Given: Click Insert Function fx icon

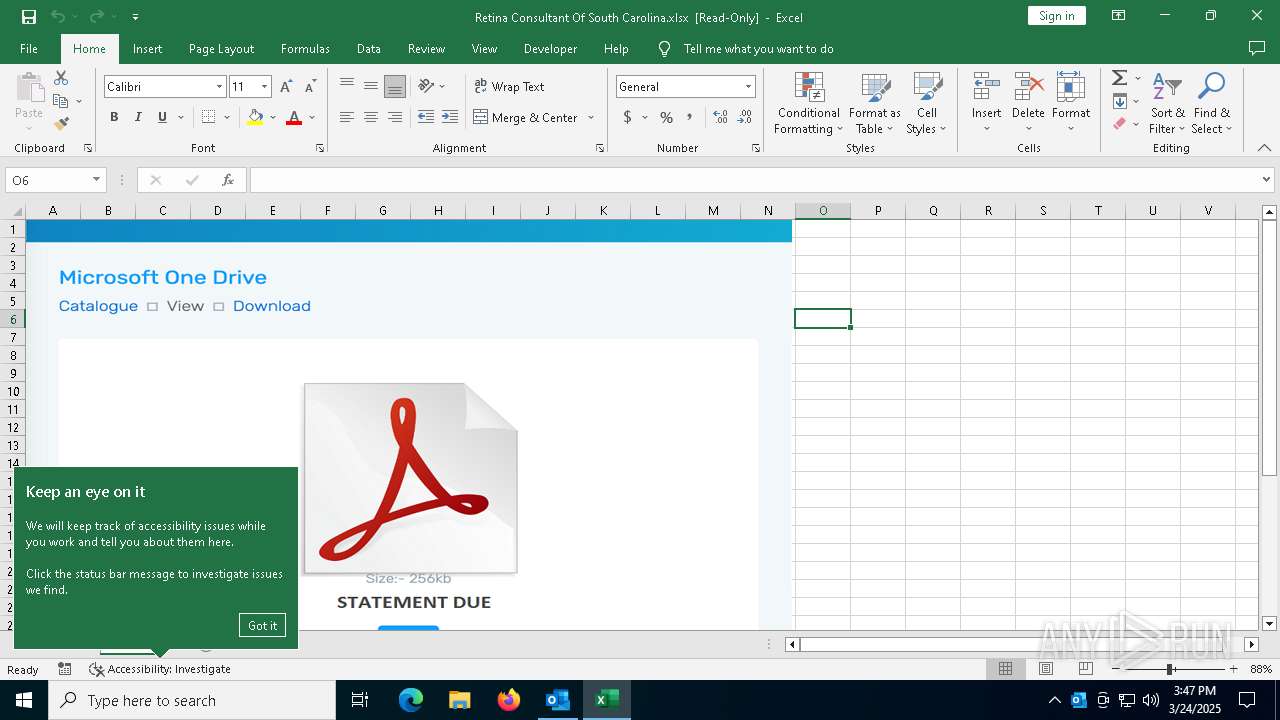Looking at the screenshot, I should pos(228,180).
